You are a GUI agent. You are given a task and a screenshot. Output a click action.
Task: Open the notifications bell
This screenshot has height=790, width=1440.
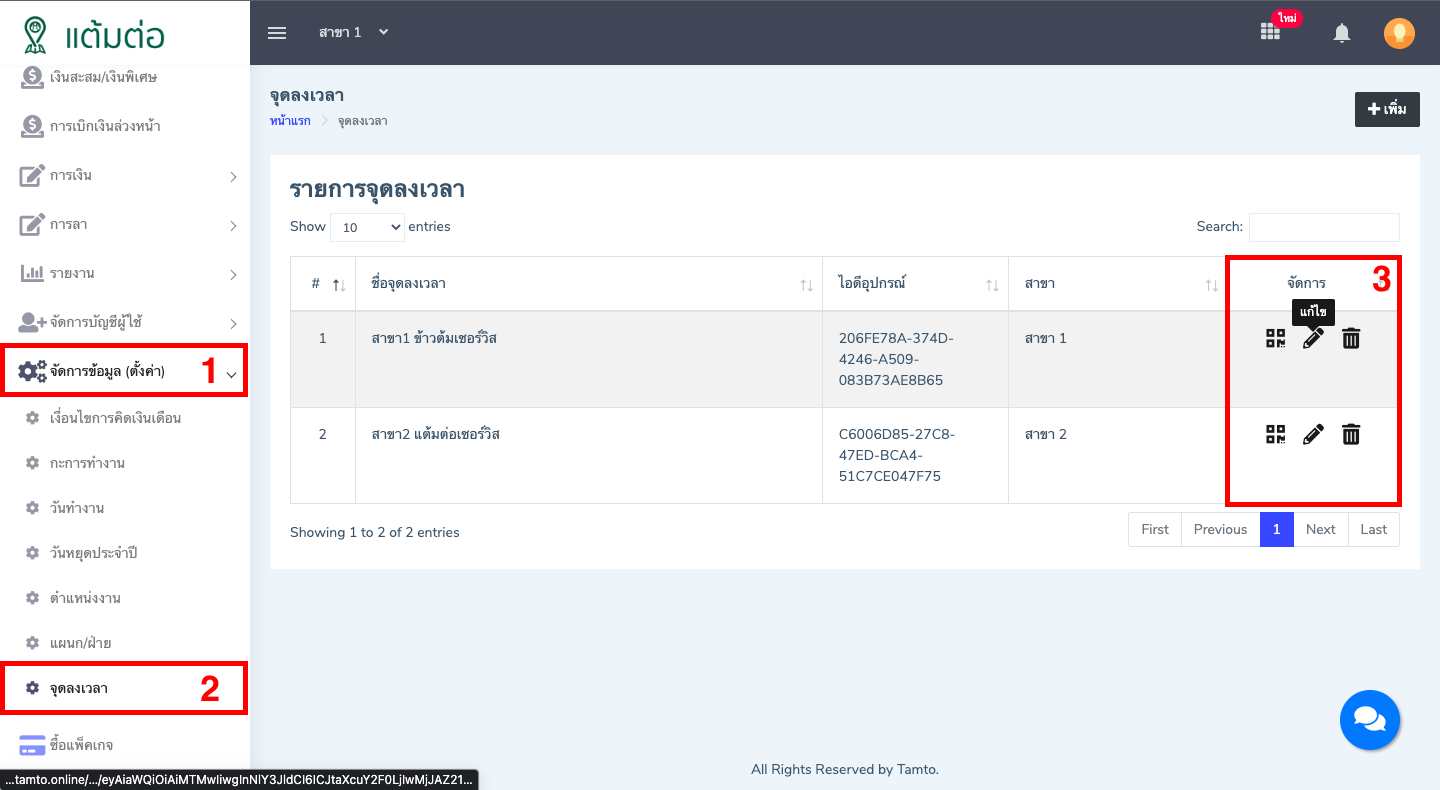click(1342, 33)
